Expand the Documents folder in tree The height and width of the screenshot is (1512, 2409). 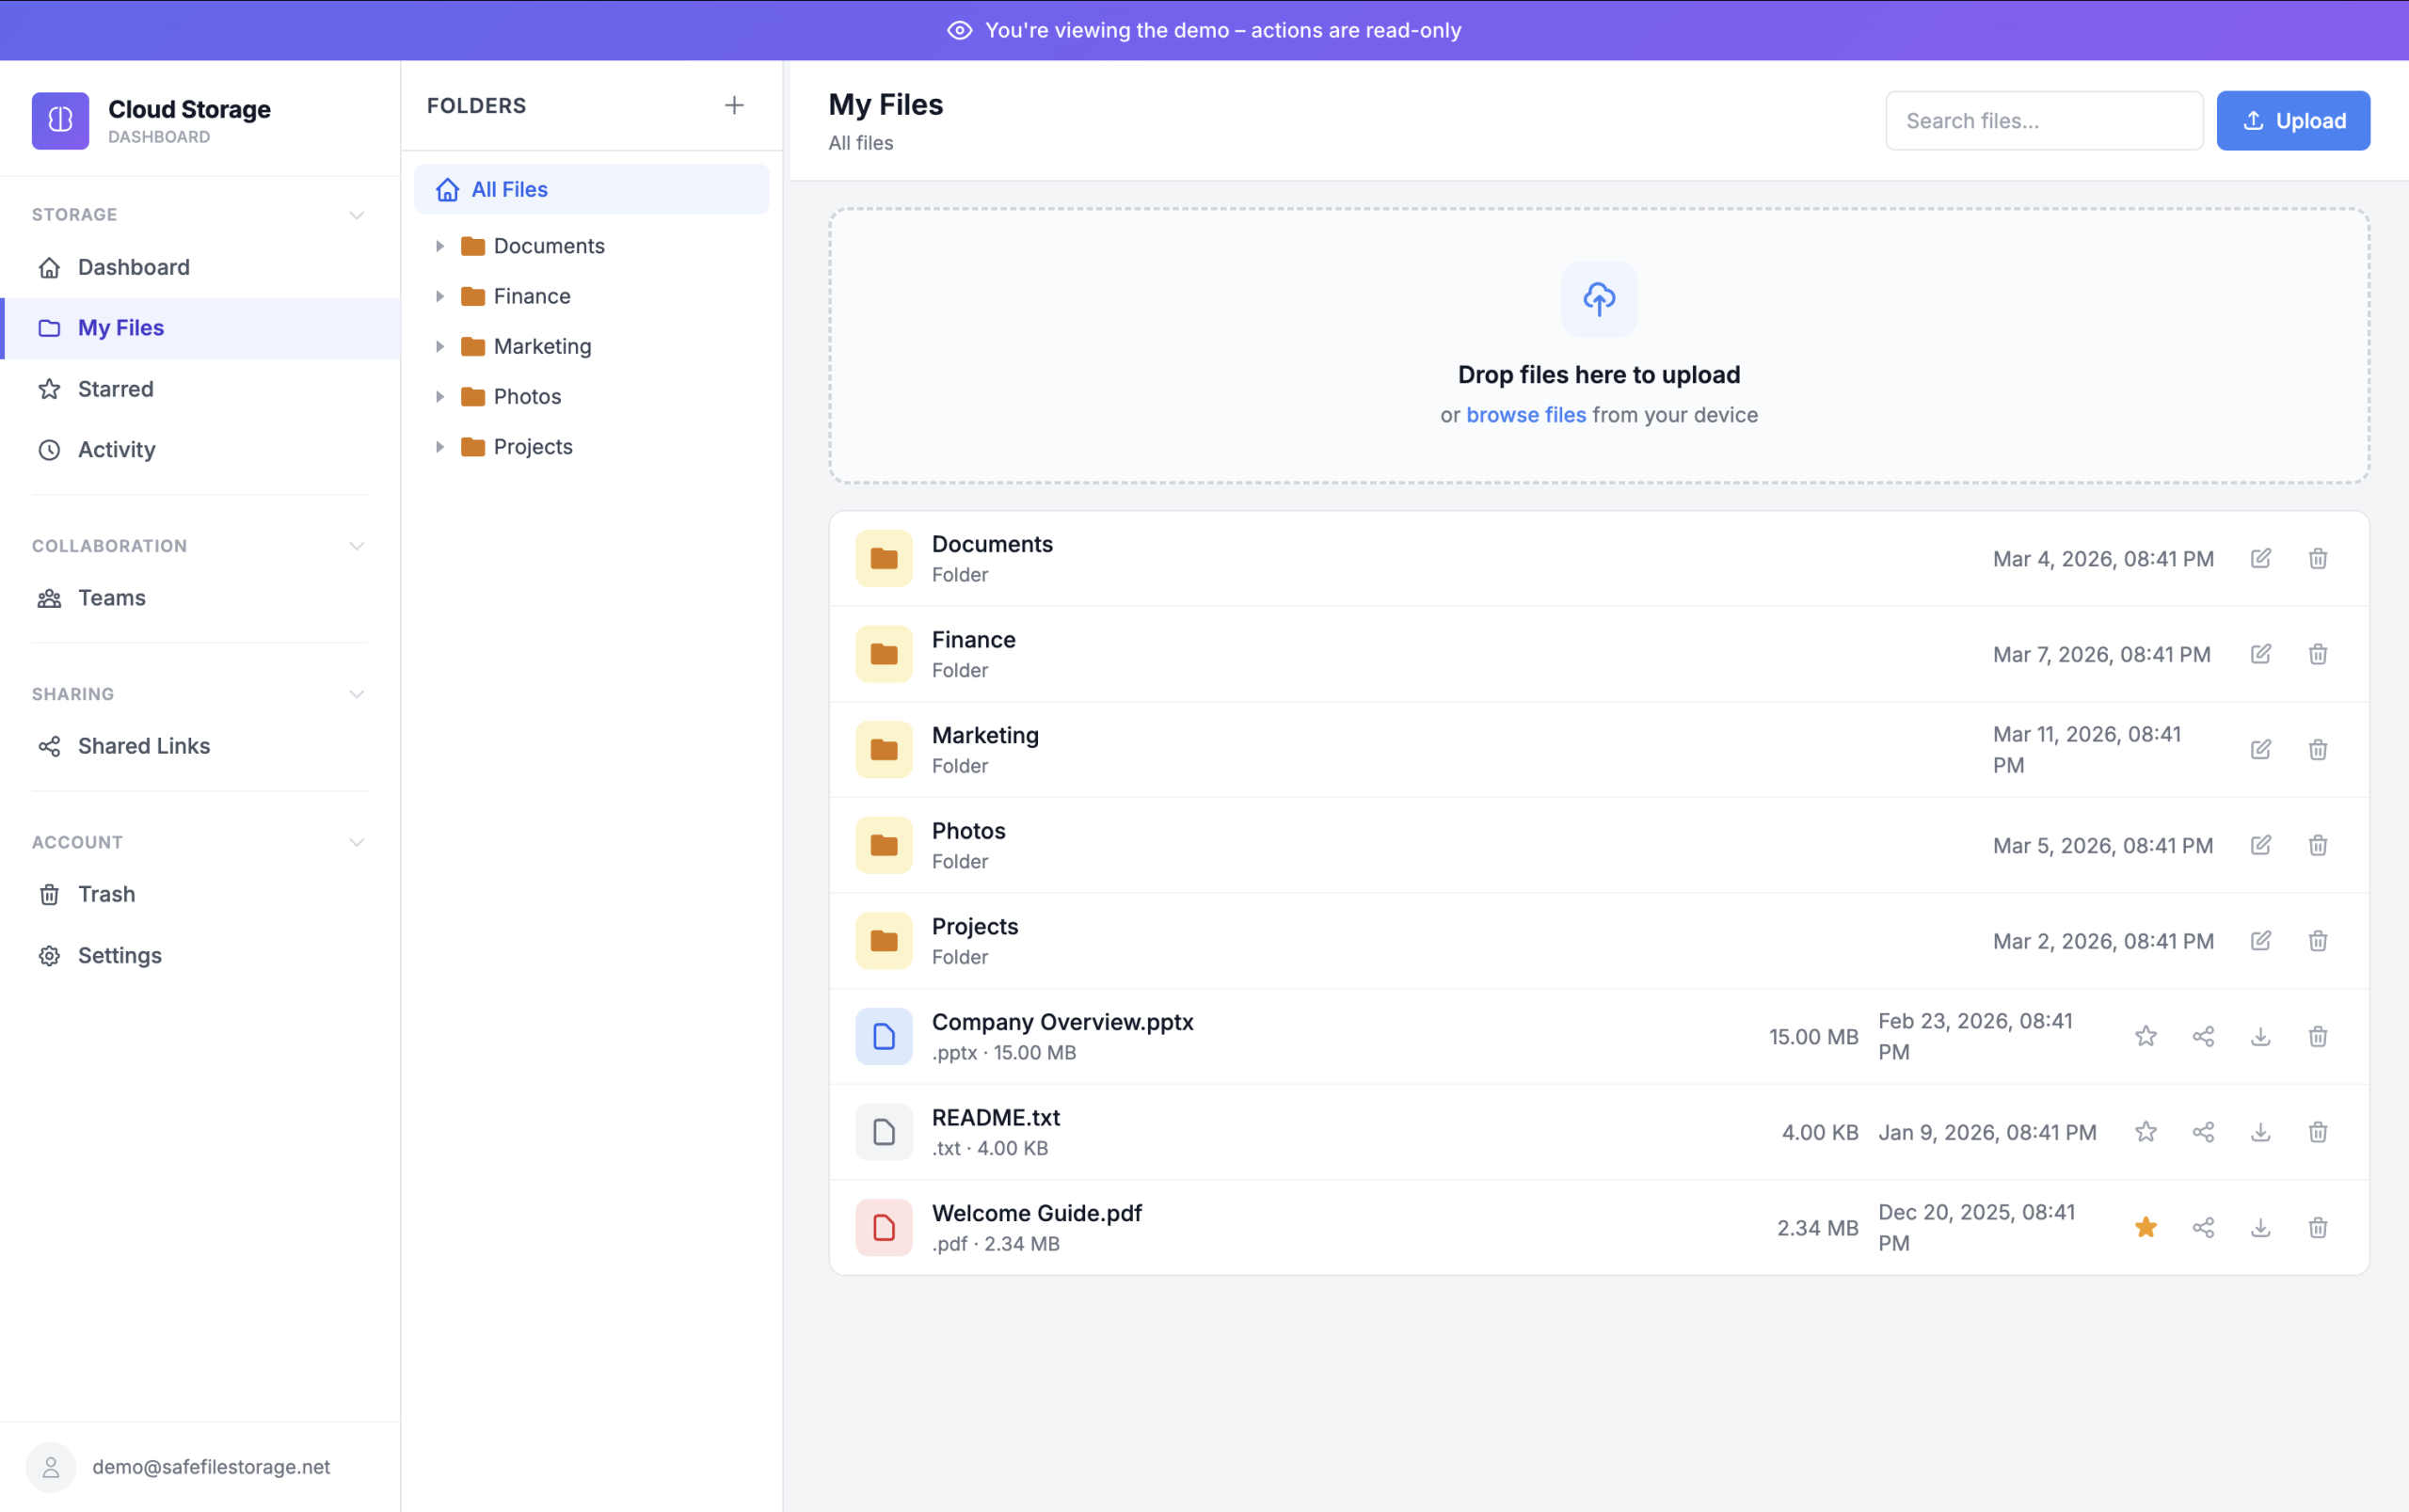tap(439, 246)
